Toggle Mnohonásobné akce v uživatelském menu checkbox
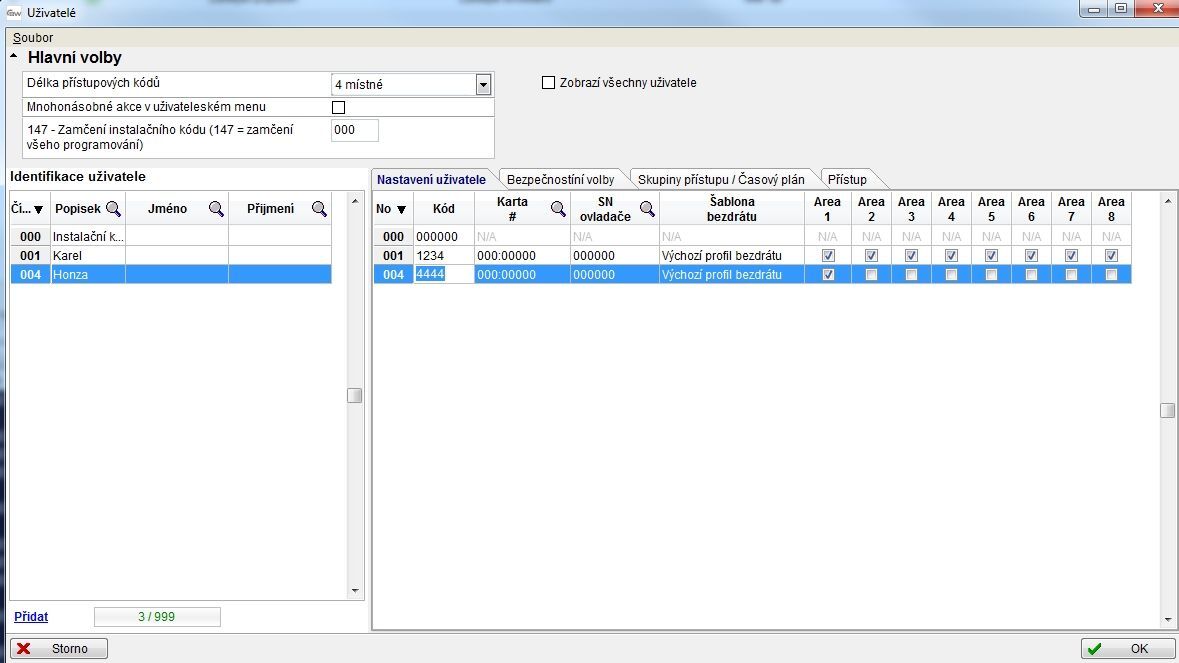The width and height of the screenshot is (1179, 663). 338,107
